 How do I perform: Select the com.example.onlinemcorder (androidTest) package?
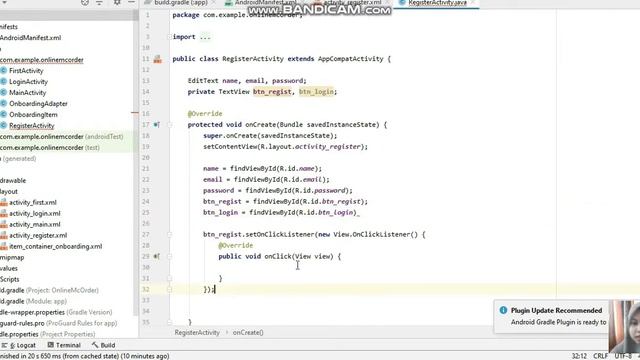point(62,136)
